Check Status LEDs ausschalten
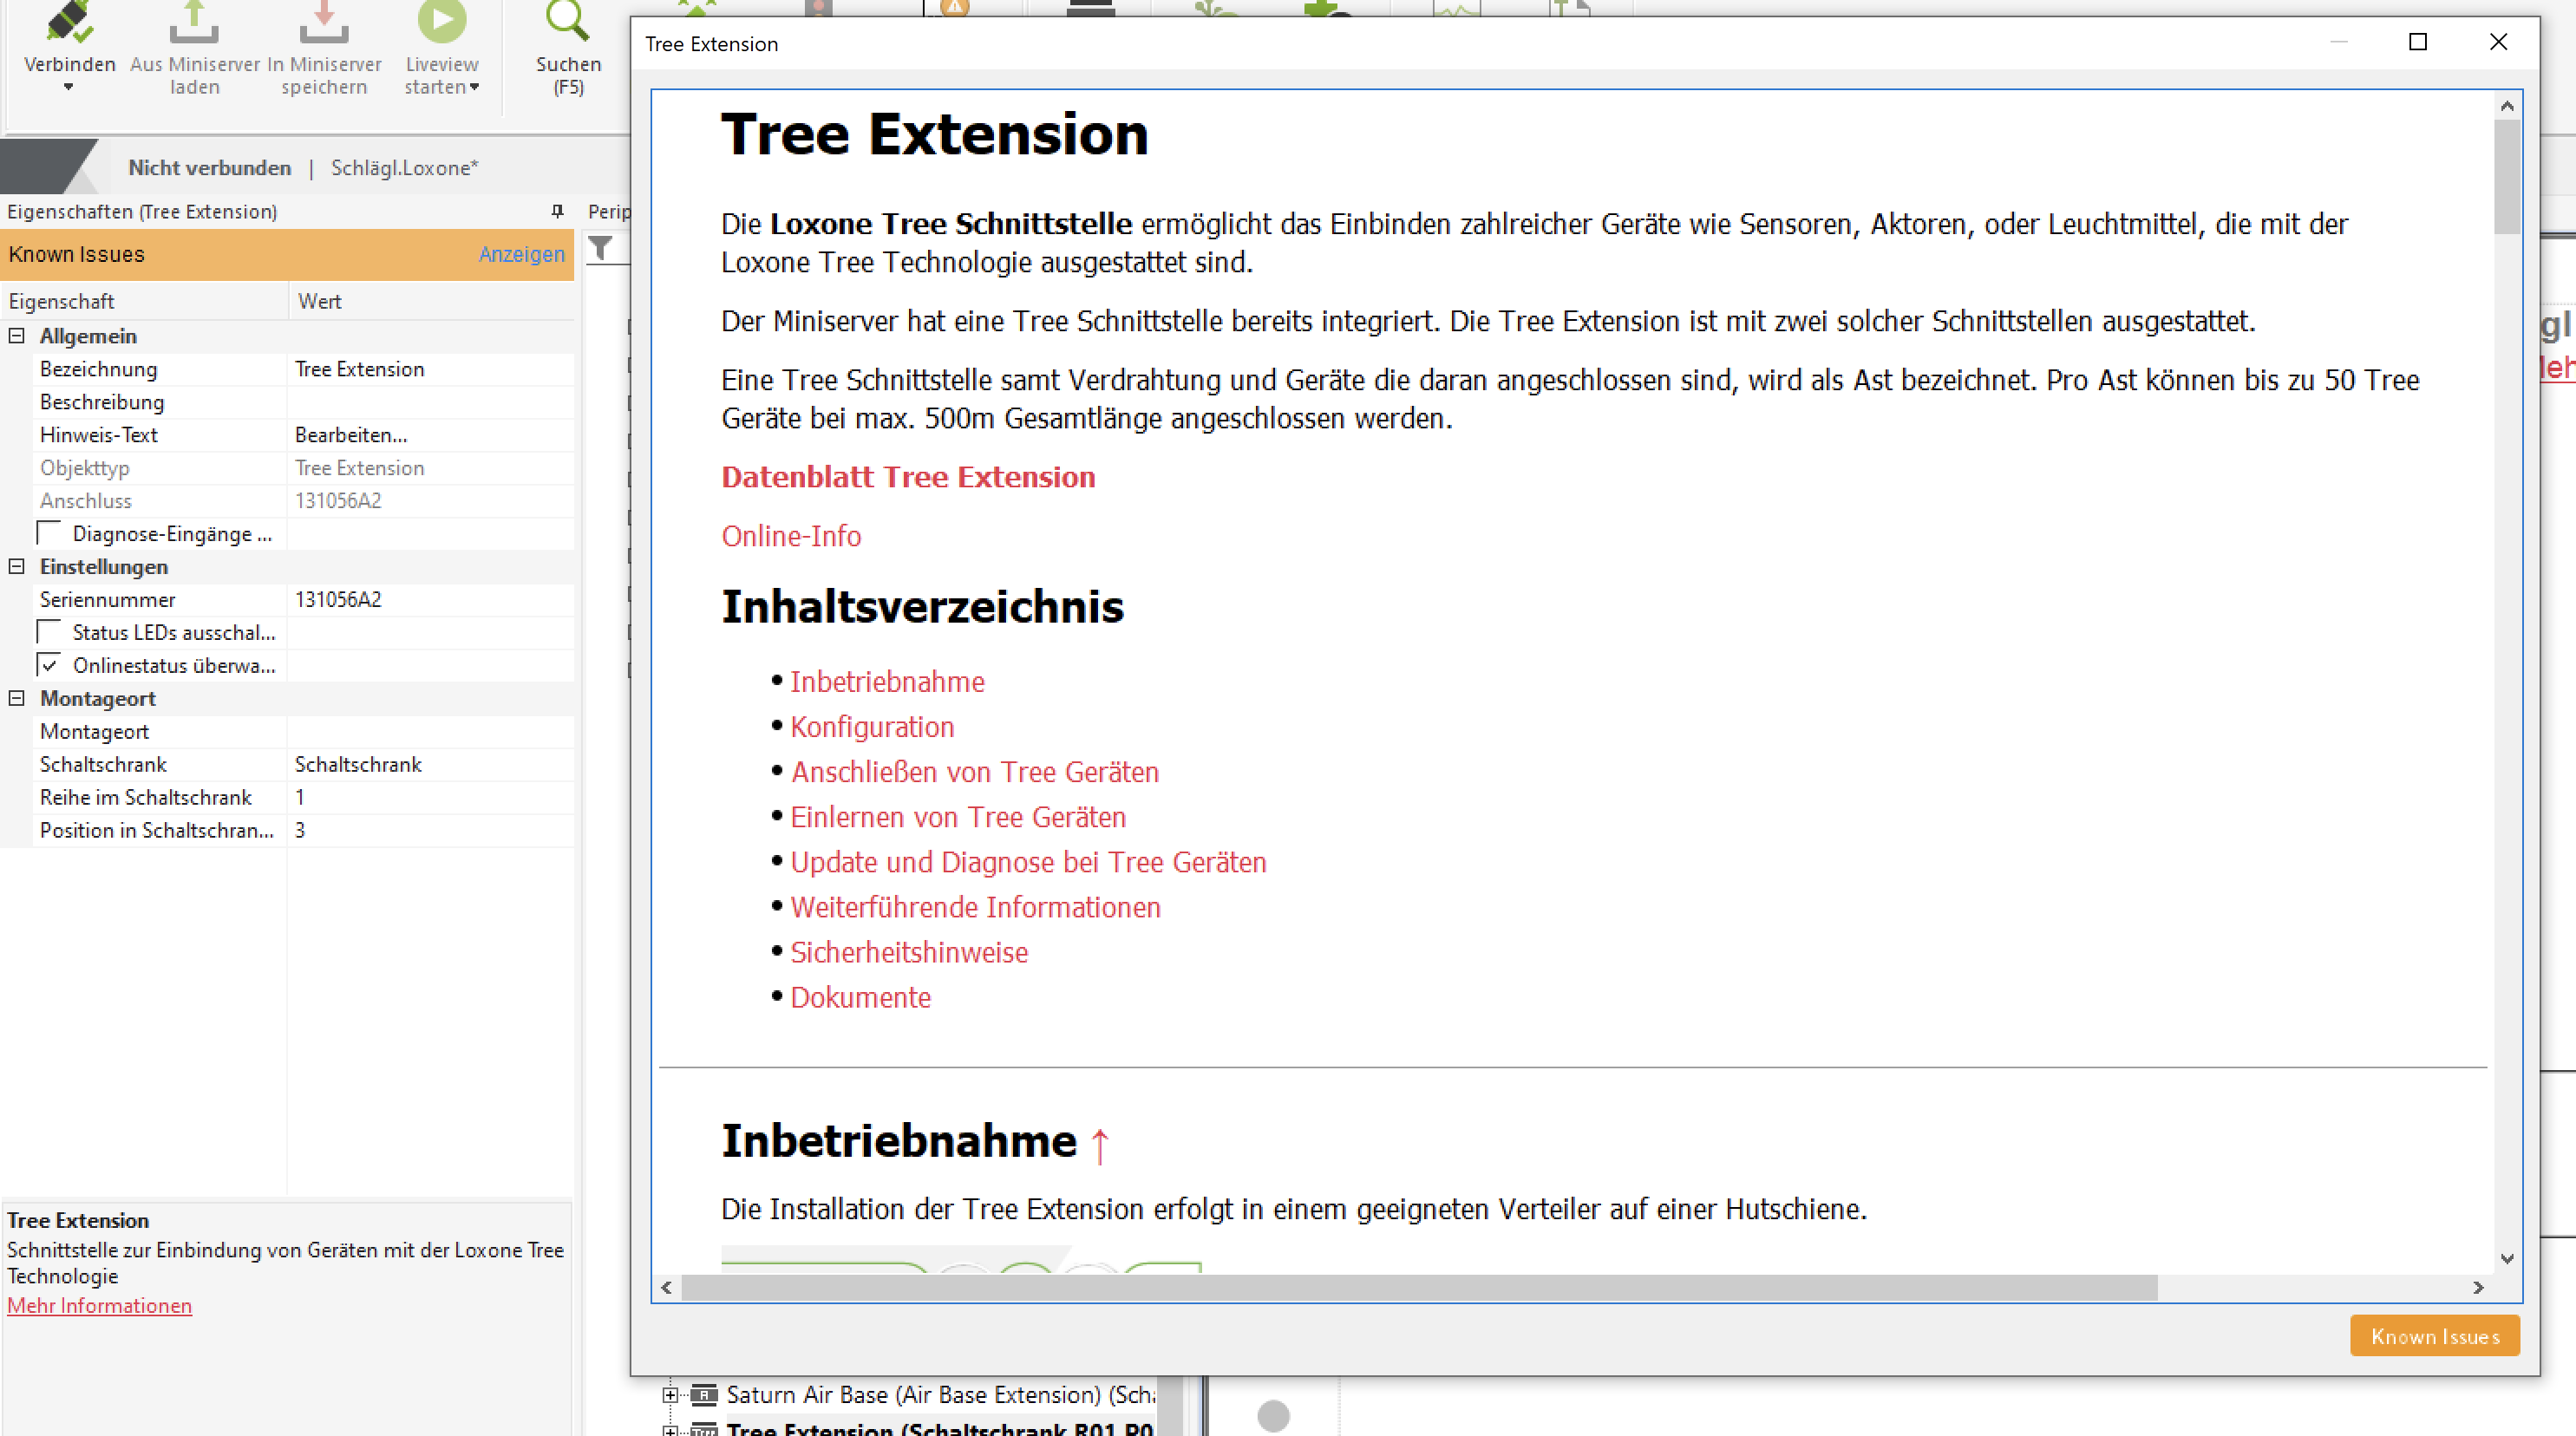 pos(48,631)
